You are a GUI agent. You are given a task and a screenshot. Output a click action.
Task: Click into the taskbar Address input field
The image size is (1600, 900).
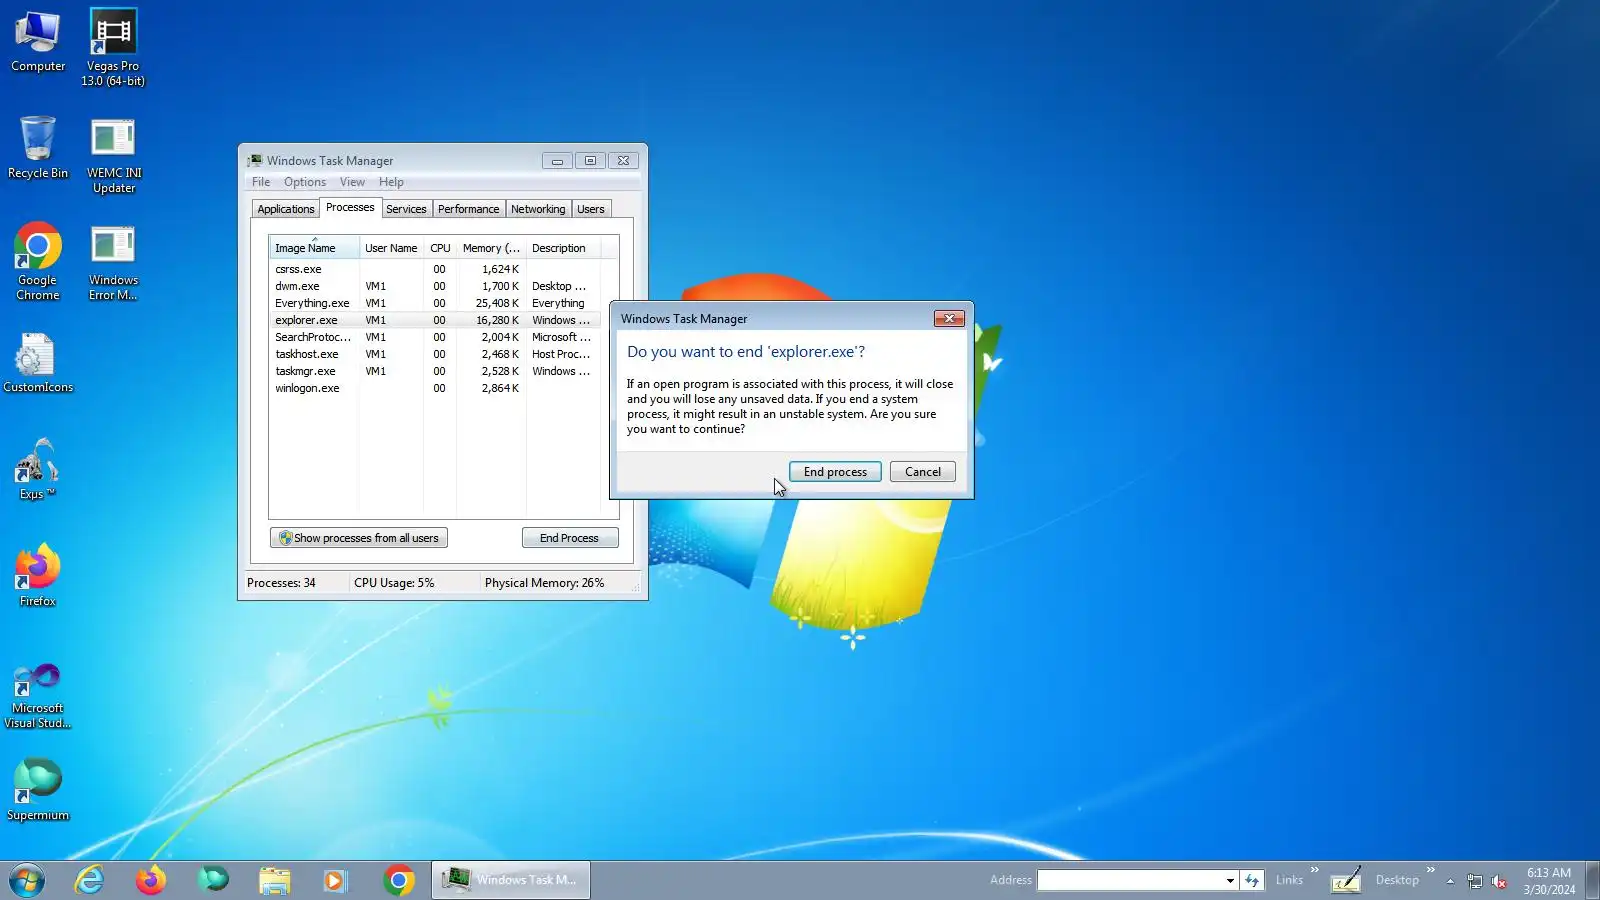[x=1131, y=880]
